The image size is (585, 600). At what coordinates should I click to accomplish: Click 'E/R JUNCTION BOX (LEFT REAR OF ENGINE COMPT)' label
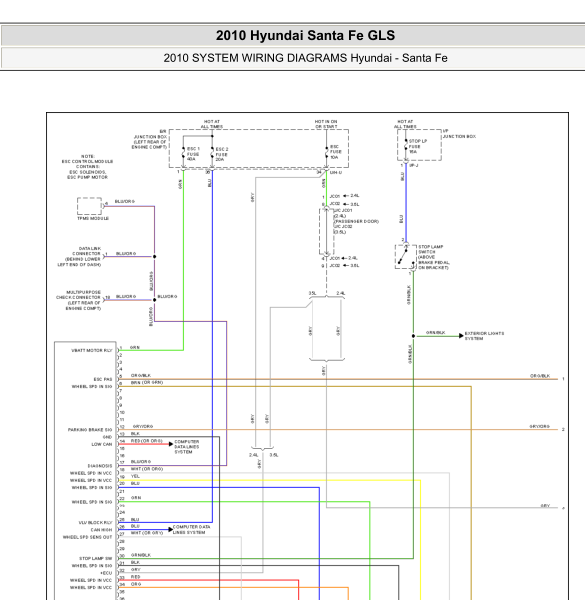click(150, 139)
